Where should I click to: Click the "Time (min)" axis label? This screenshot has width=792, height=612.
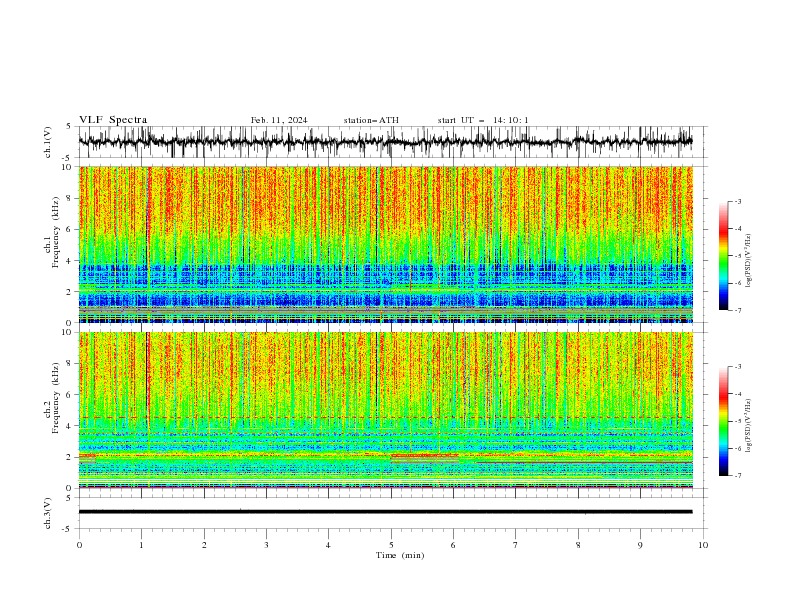400,555
